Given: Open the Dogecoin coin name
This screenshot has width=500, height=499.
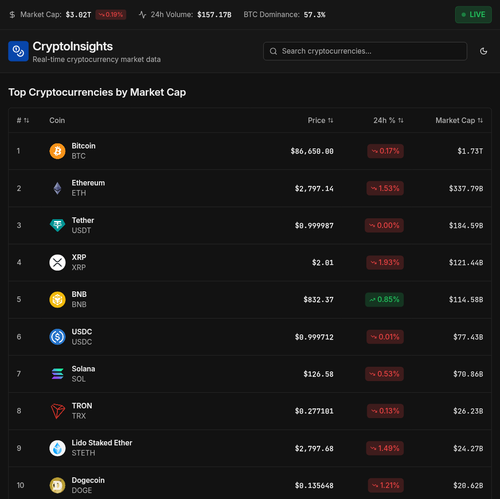Looking at the screenshot, I should [88, 480].
